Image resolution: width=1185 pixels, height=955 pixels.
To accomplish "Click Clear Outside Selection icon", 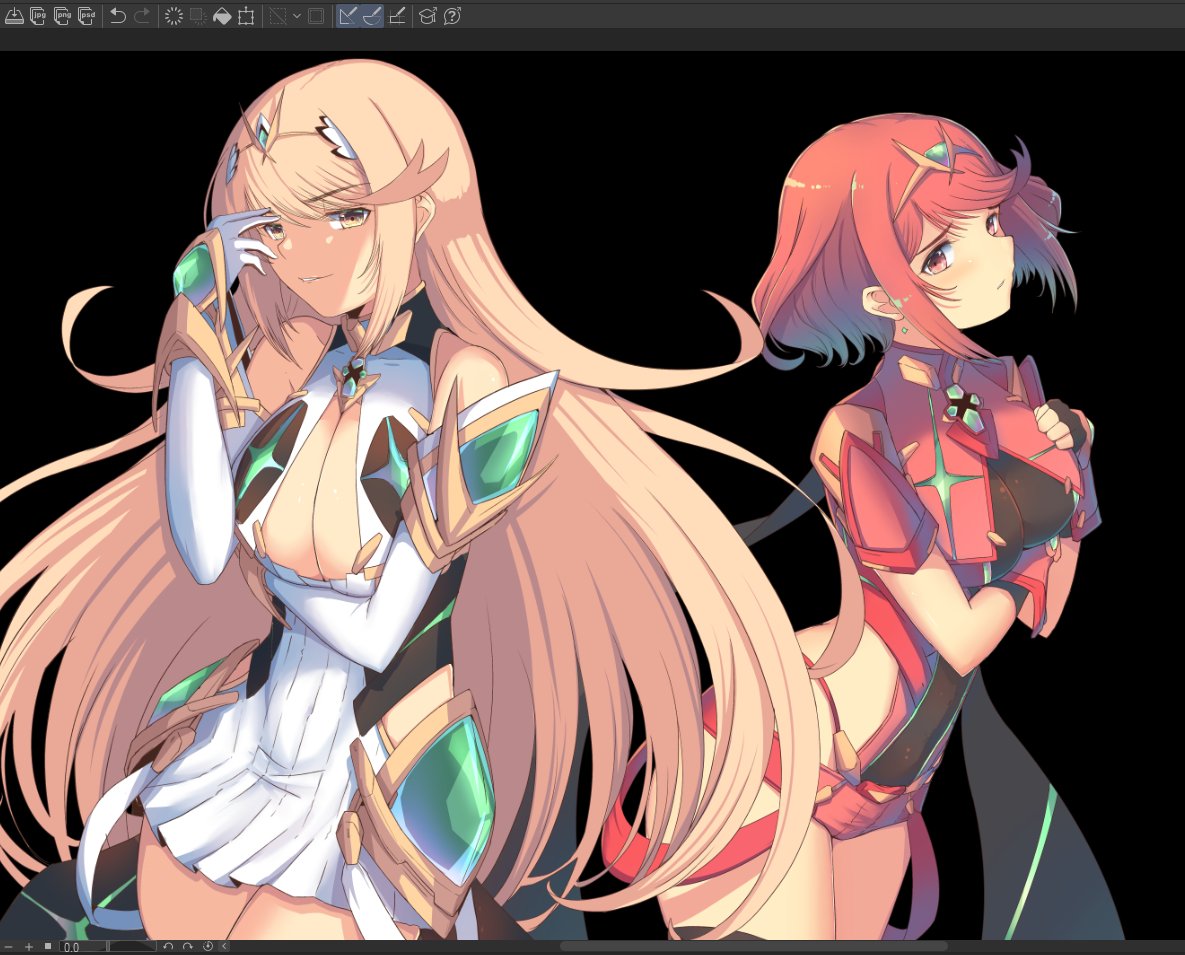I will pyautogui.click(x=198, y=16).
